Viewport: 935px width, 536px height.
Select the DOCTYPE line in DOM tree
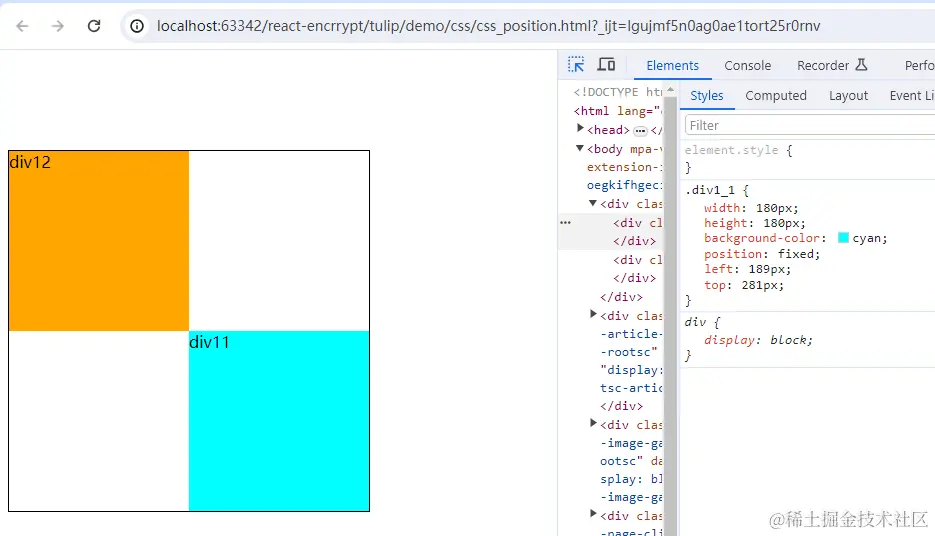coord(618,92)
